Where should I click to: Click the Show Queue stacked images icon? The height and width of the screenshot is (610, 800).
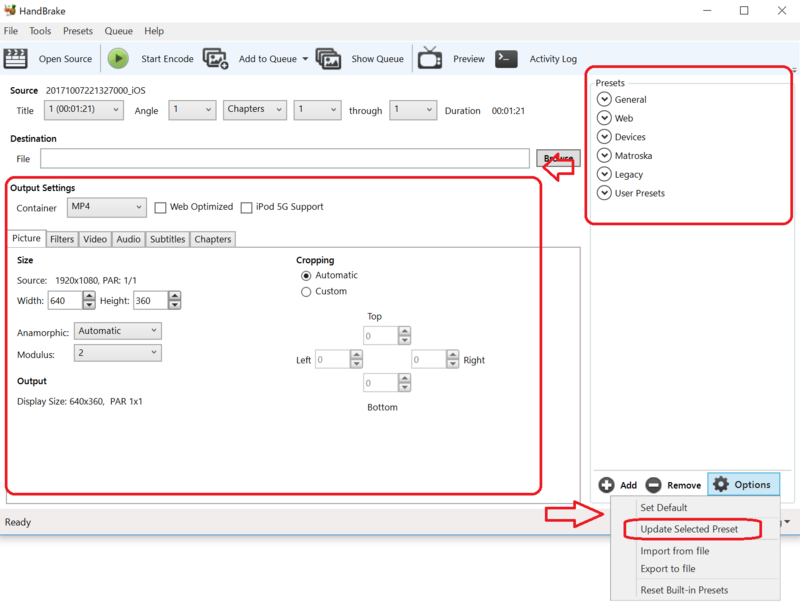tap(328, 59)
